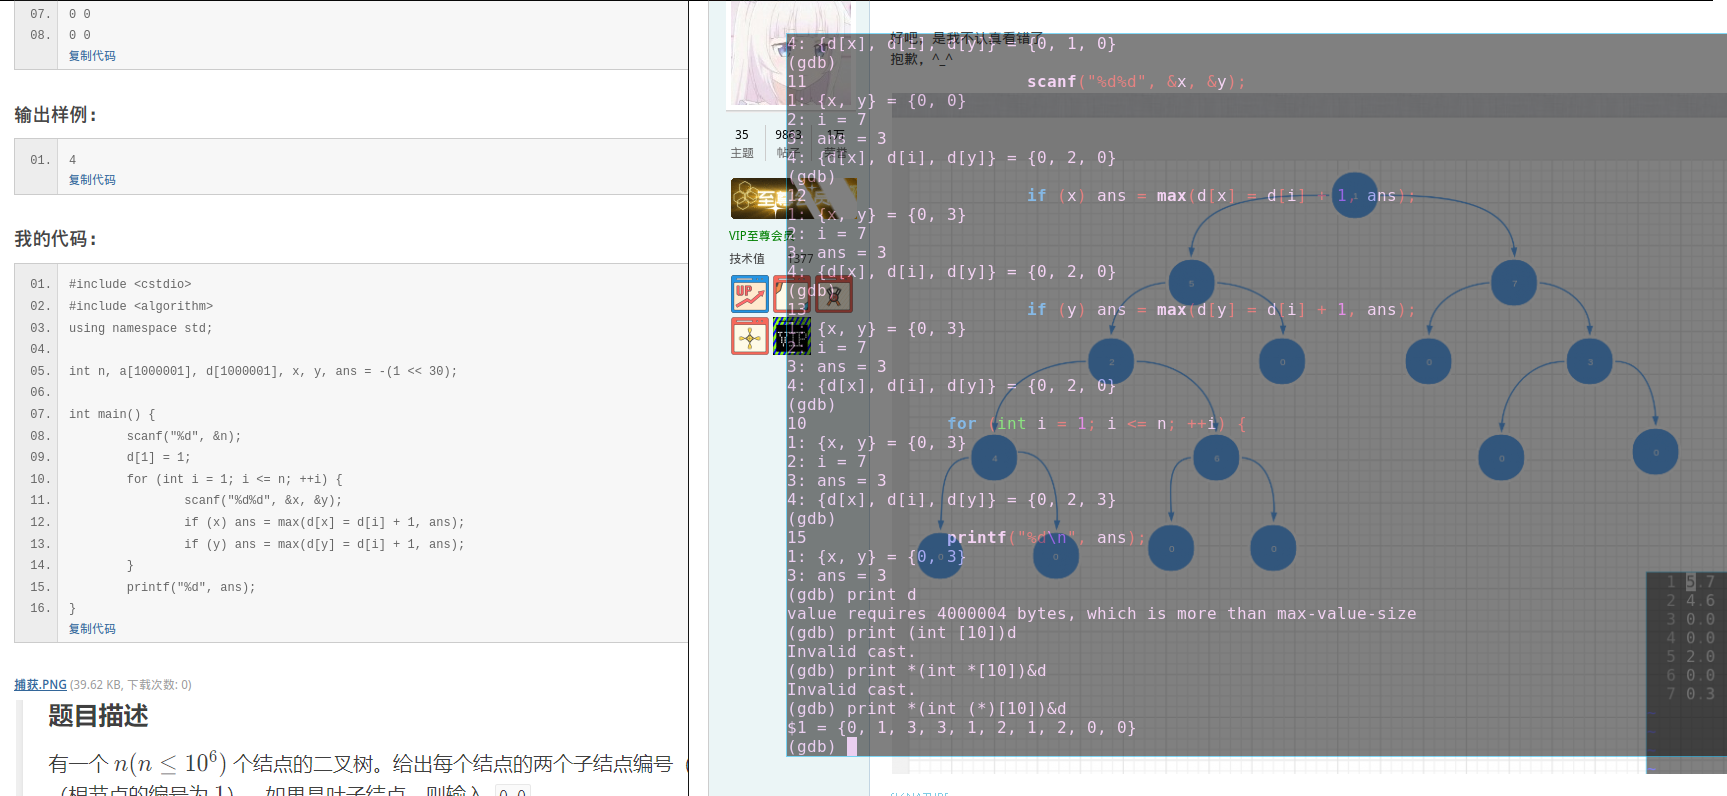Screen dimensions: 1727x796
Task: Click line 05 declaring a[1000001] and d[1000001]
Action: [263, 372]
